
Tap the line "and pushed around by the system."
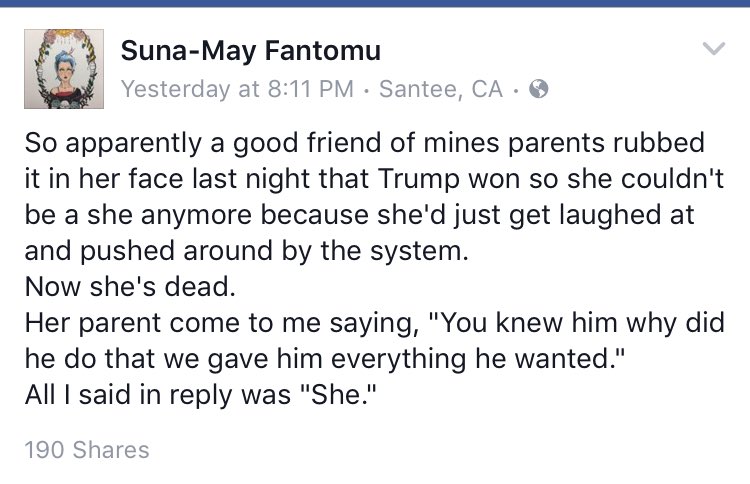pos(245,250)
